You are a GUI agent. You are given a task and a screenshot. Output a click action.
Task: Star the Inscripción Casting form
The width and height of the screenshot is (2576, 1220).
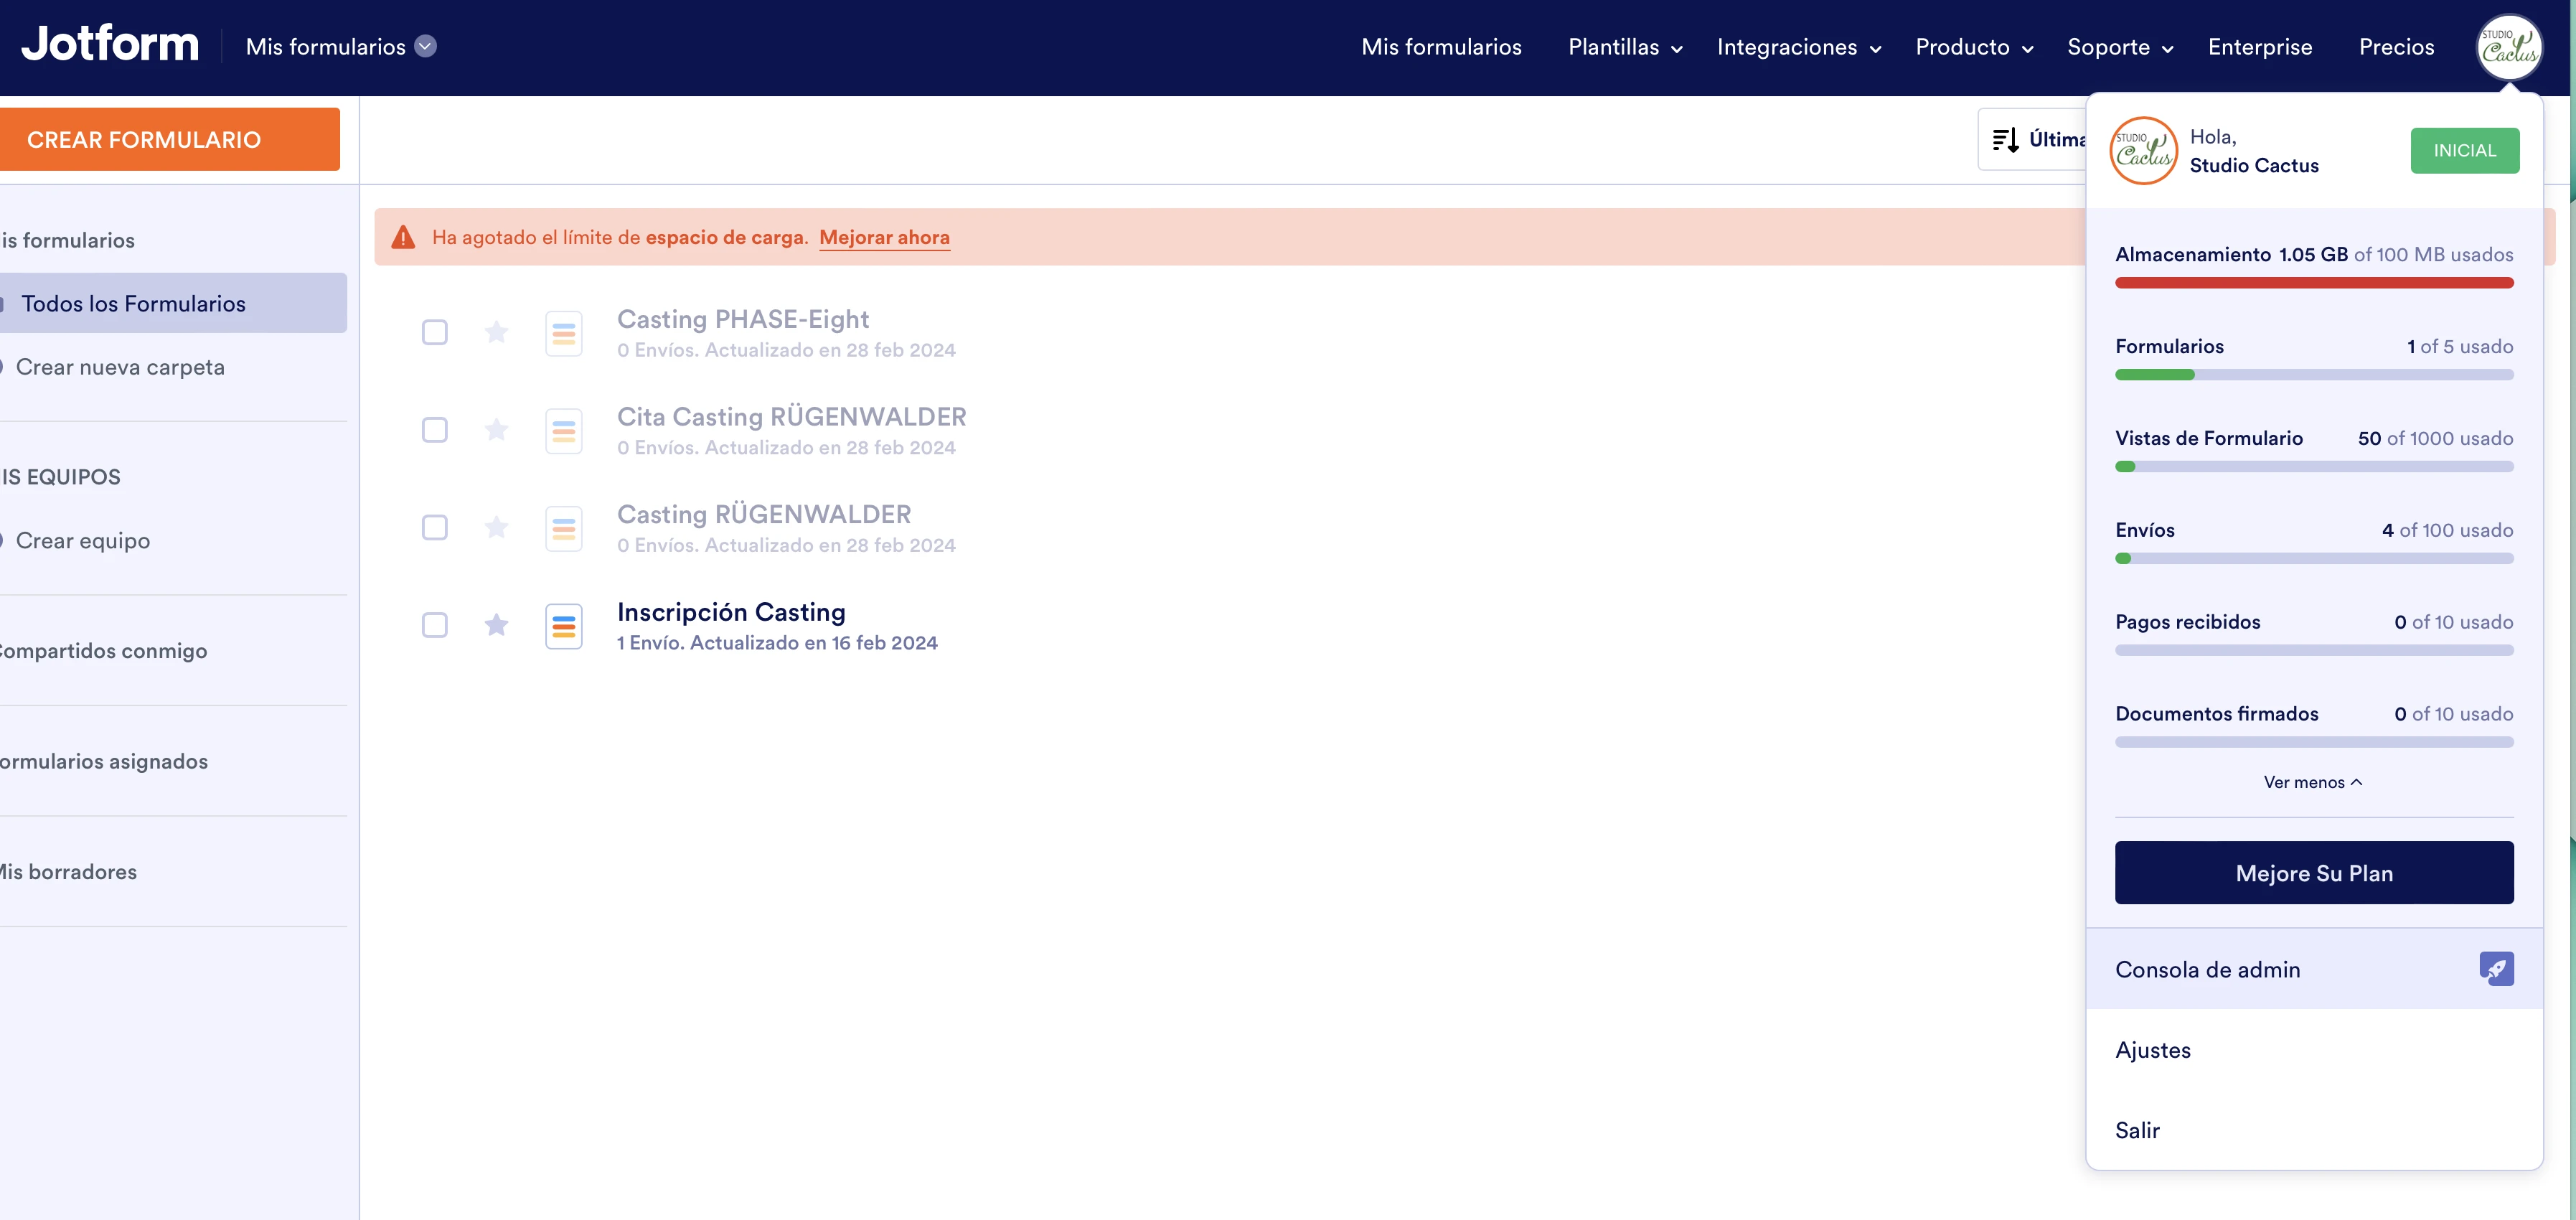point(496,625)
